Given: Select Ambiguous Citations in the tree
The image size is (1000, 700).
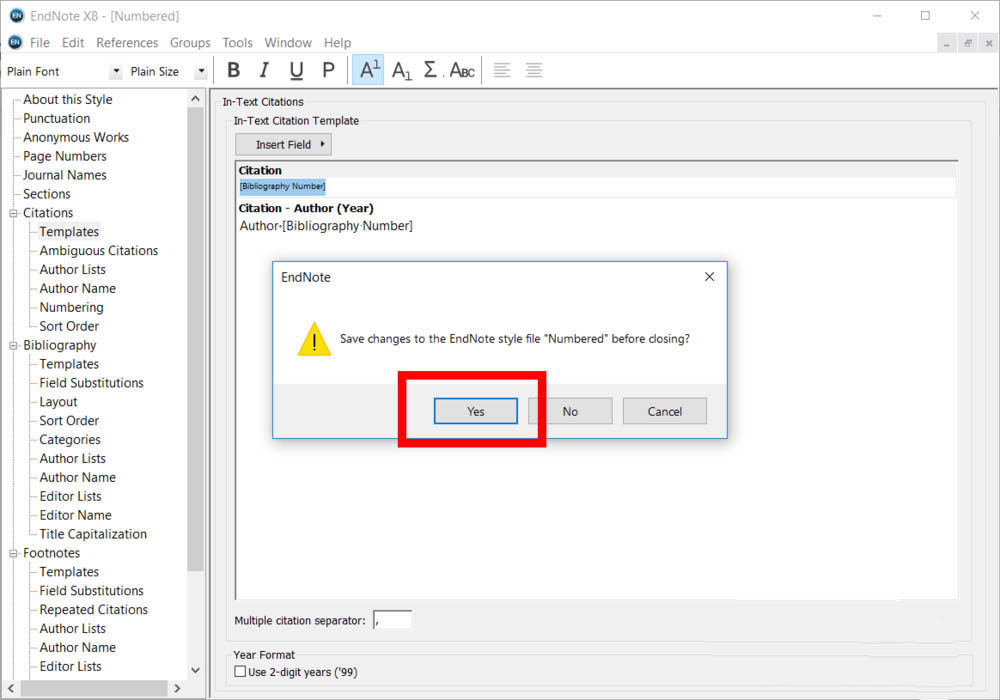Looking at the screenshot, I should click(x=99, y=251).
